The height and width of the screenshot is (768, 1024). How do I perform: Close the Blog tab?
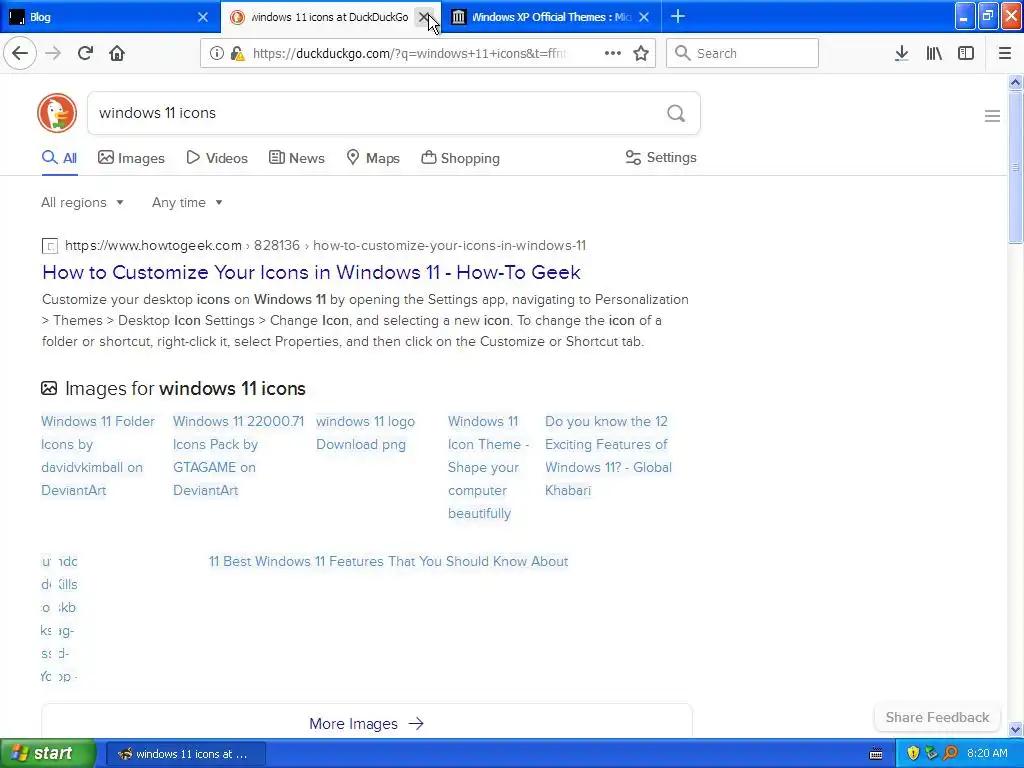pos(203,17)
